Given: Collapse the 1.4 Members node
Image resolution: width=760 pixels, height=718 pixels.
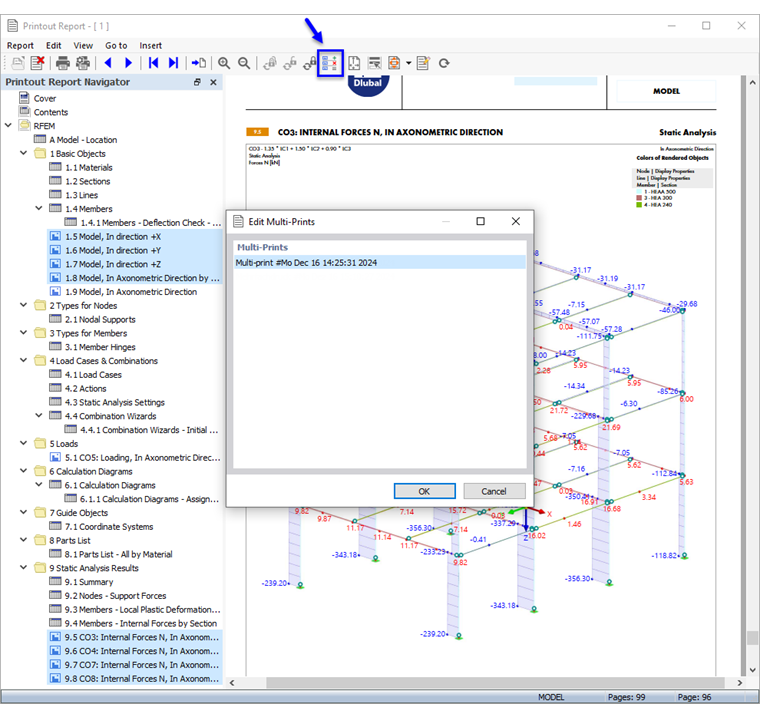Looking at the screenshot, I should click(x=39, y=208).
